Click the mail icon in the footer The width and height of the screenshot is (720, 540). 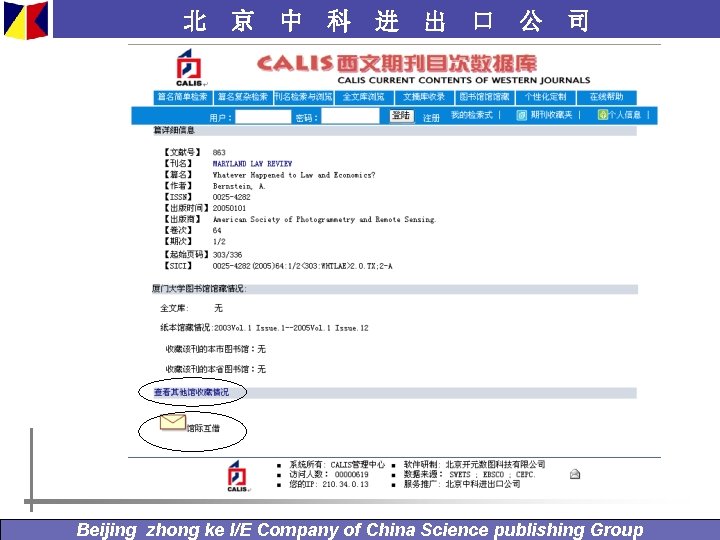coord(574,474)
